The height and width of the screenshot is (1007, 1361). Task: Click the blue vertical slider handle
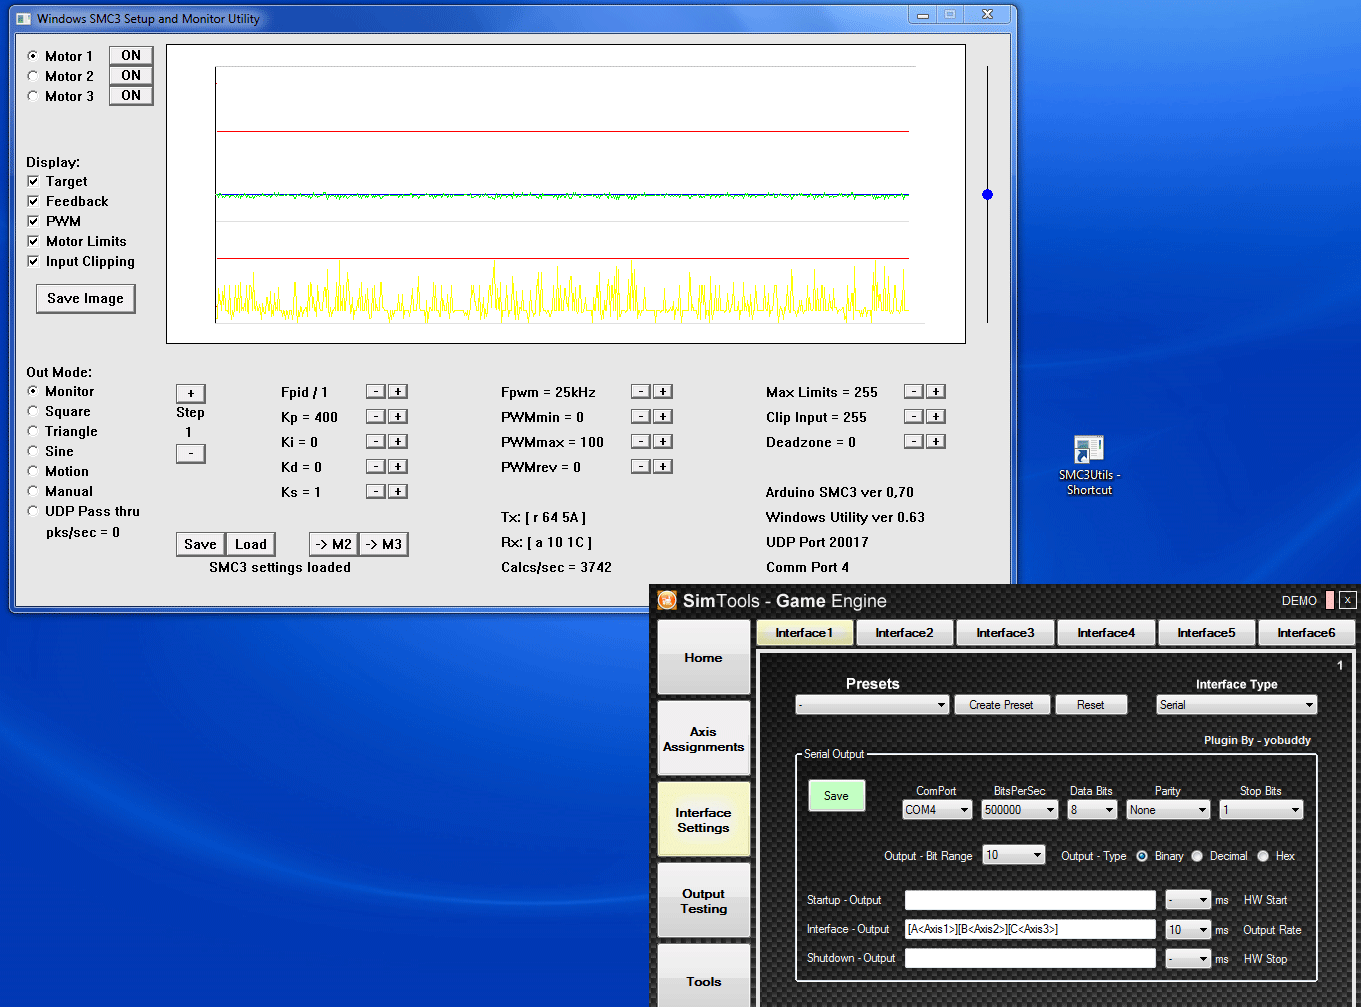click(x=987, y=194)
